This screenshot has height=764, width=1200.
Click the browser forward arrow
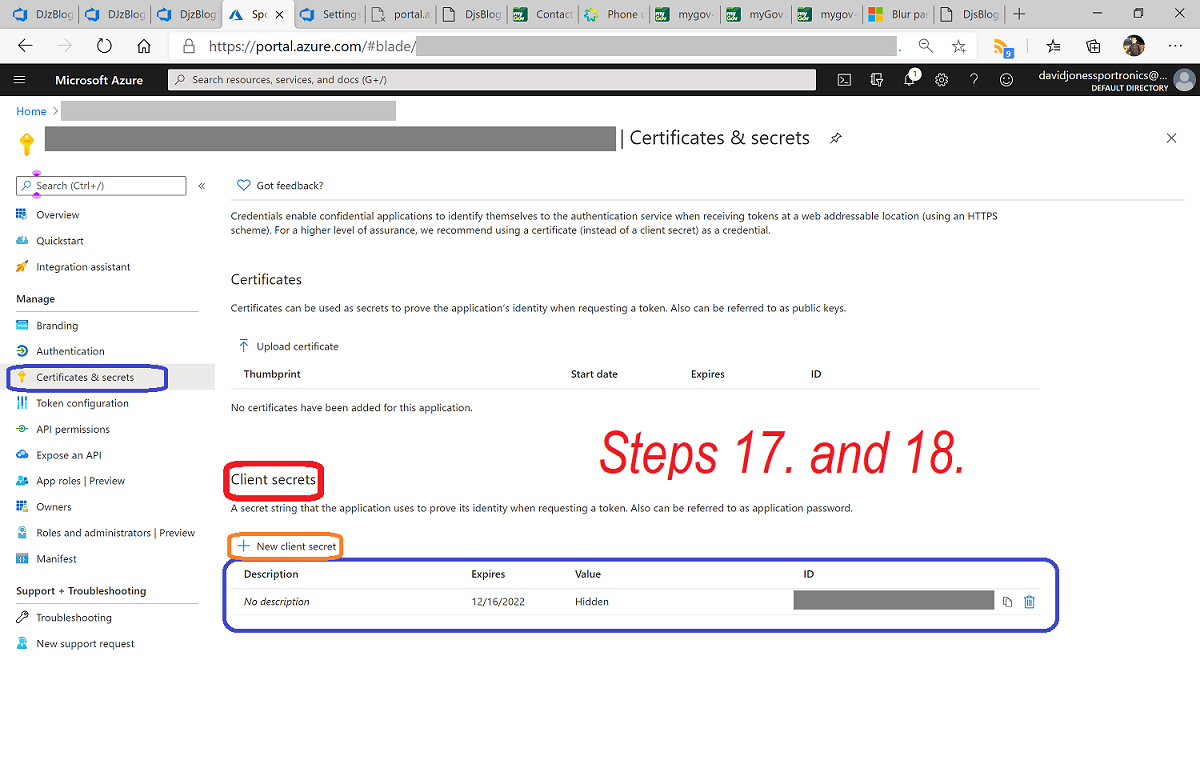click(65, 46)
